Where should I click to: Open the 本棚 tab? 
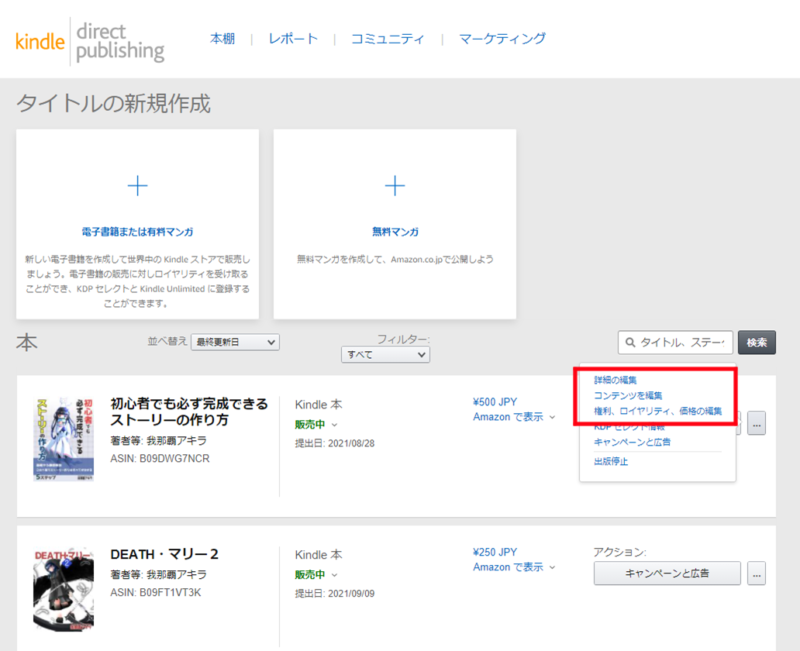222,39
